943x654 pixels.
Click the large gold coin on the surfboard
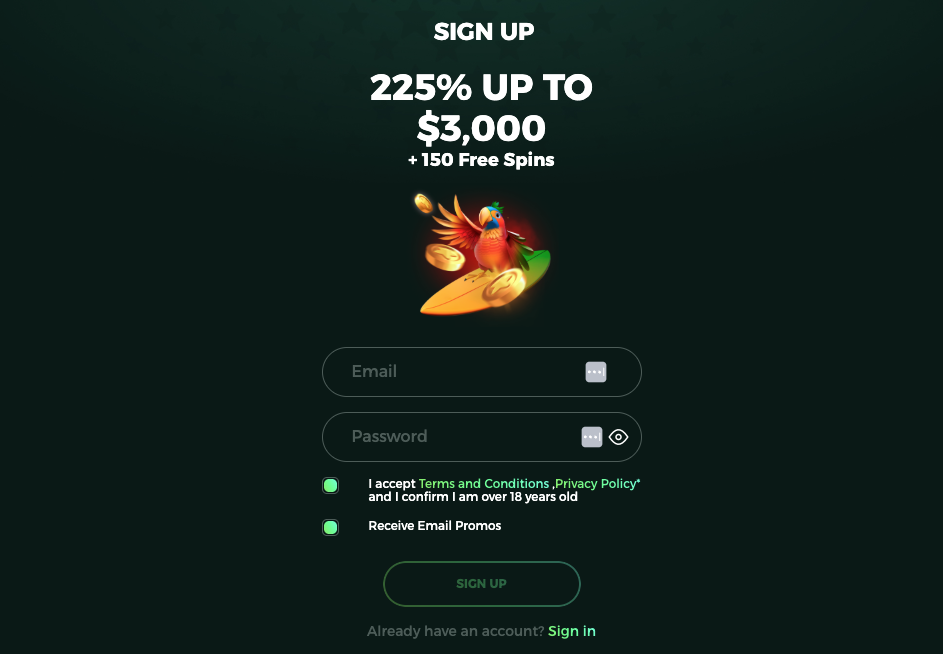503,286
